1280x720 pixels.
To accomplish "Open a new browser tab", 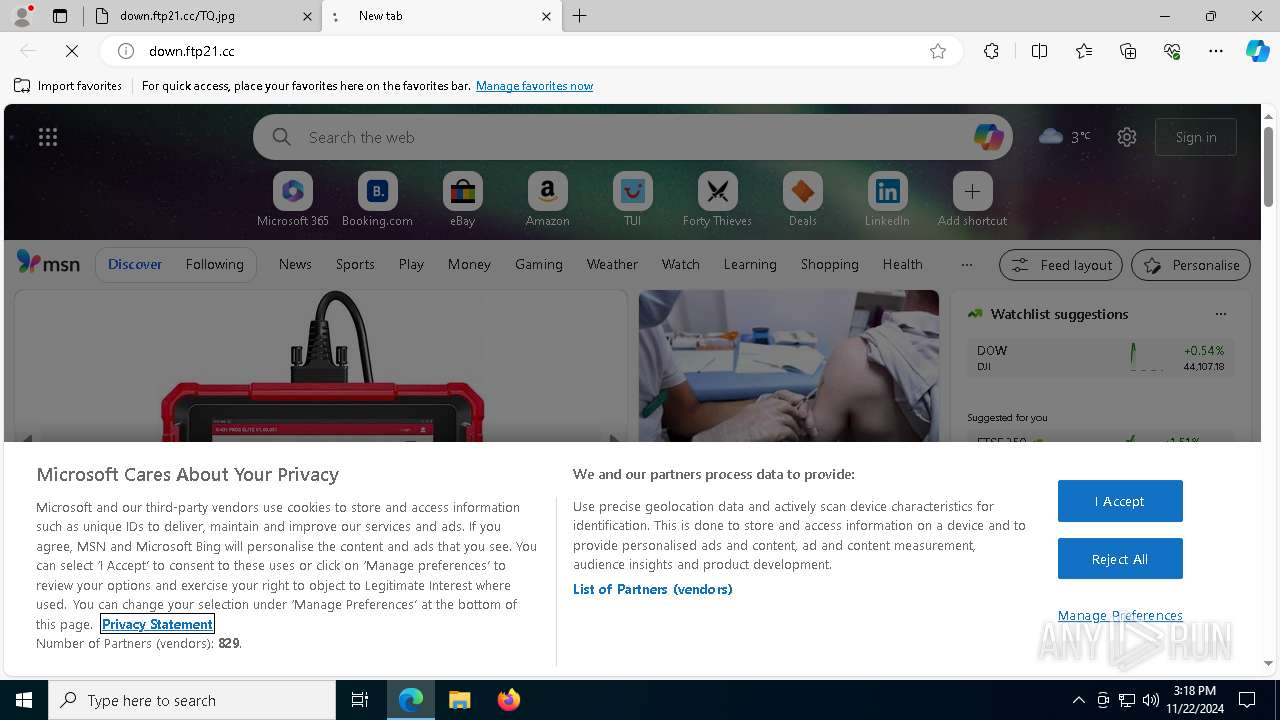I will point(580,16).
